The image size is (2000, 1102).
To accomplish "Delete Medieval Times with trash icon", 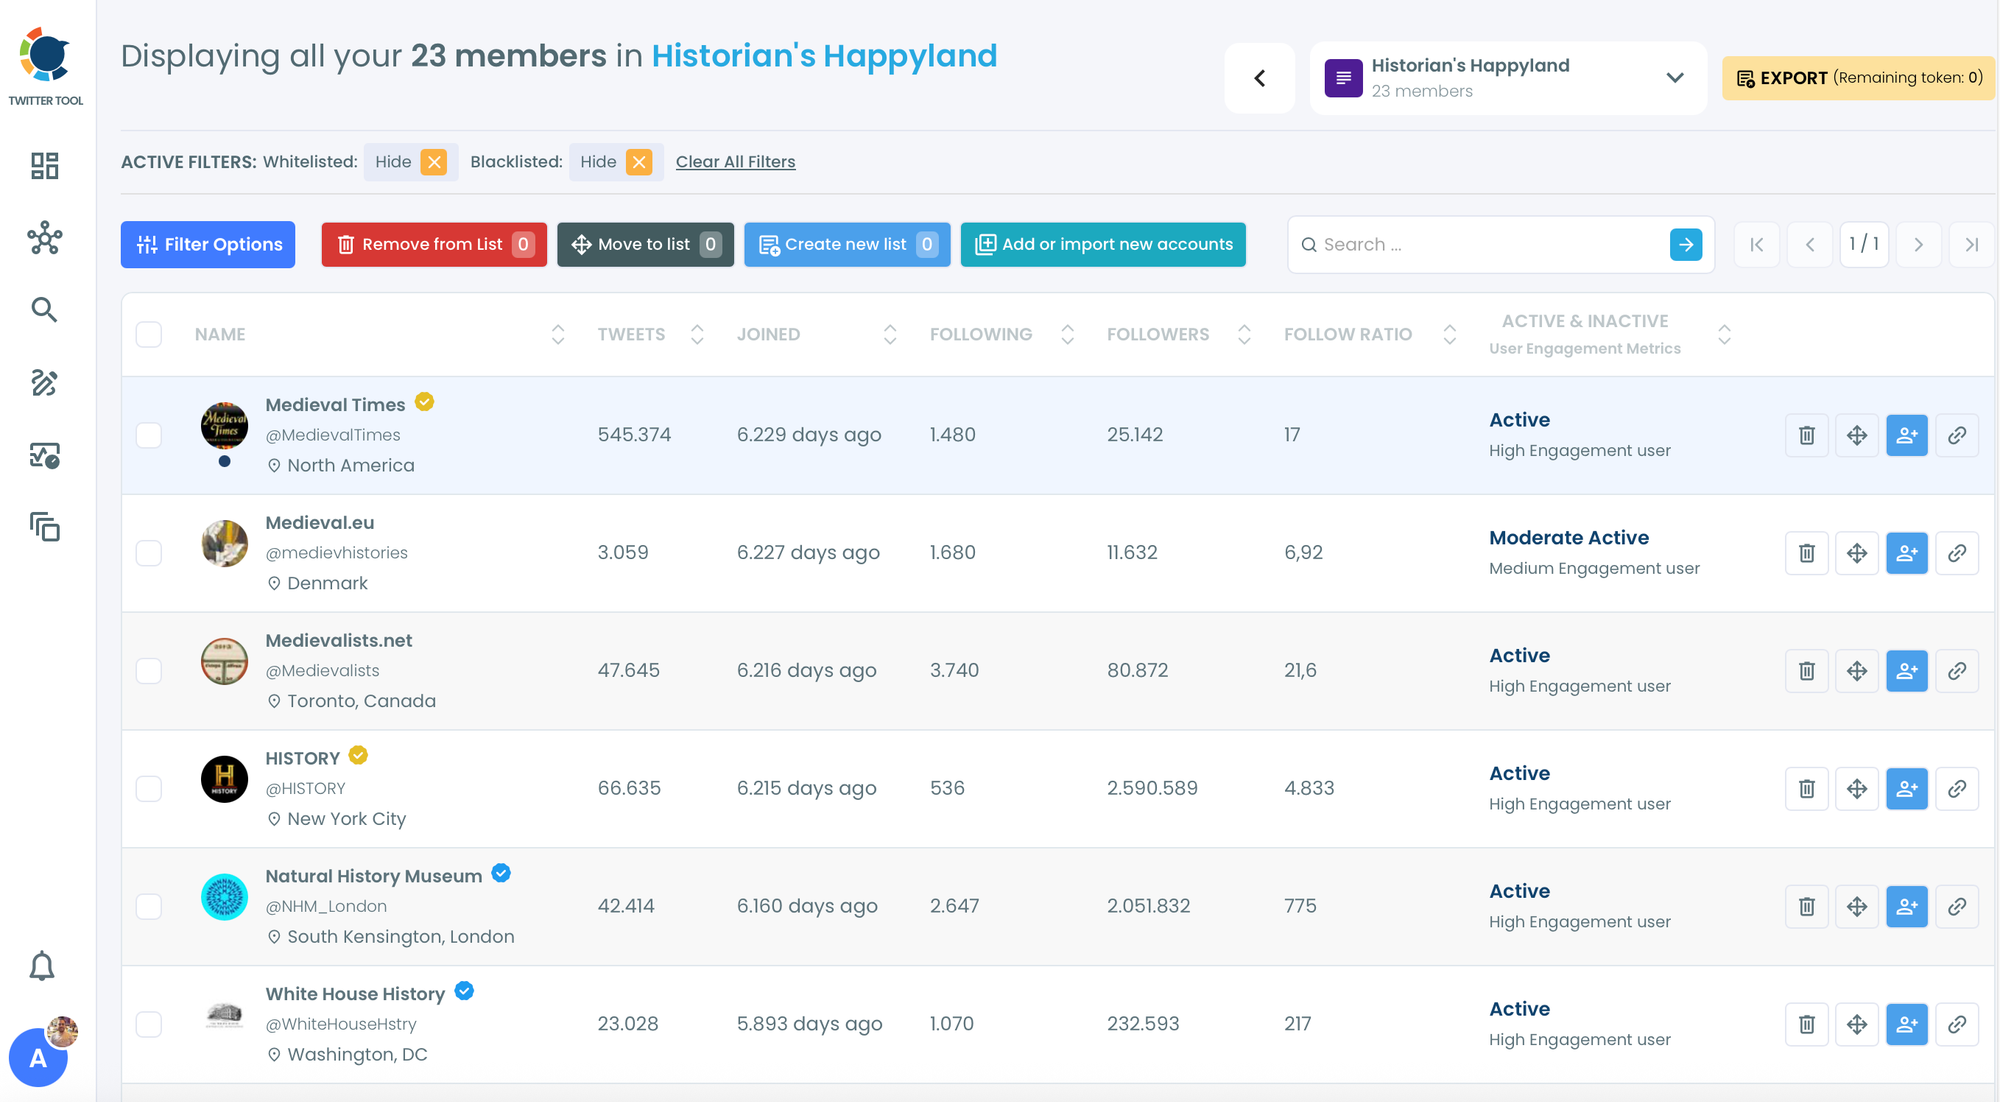I will pos(1806,435).
